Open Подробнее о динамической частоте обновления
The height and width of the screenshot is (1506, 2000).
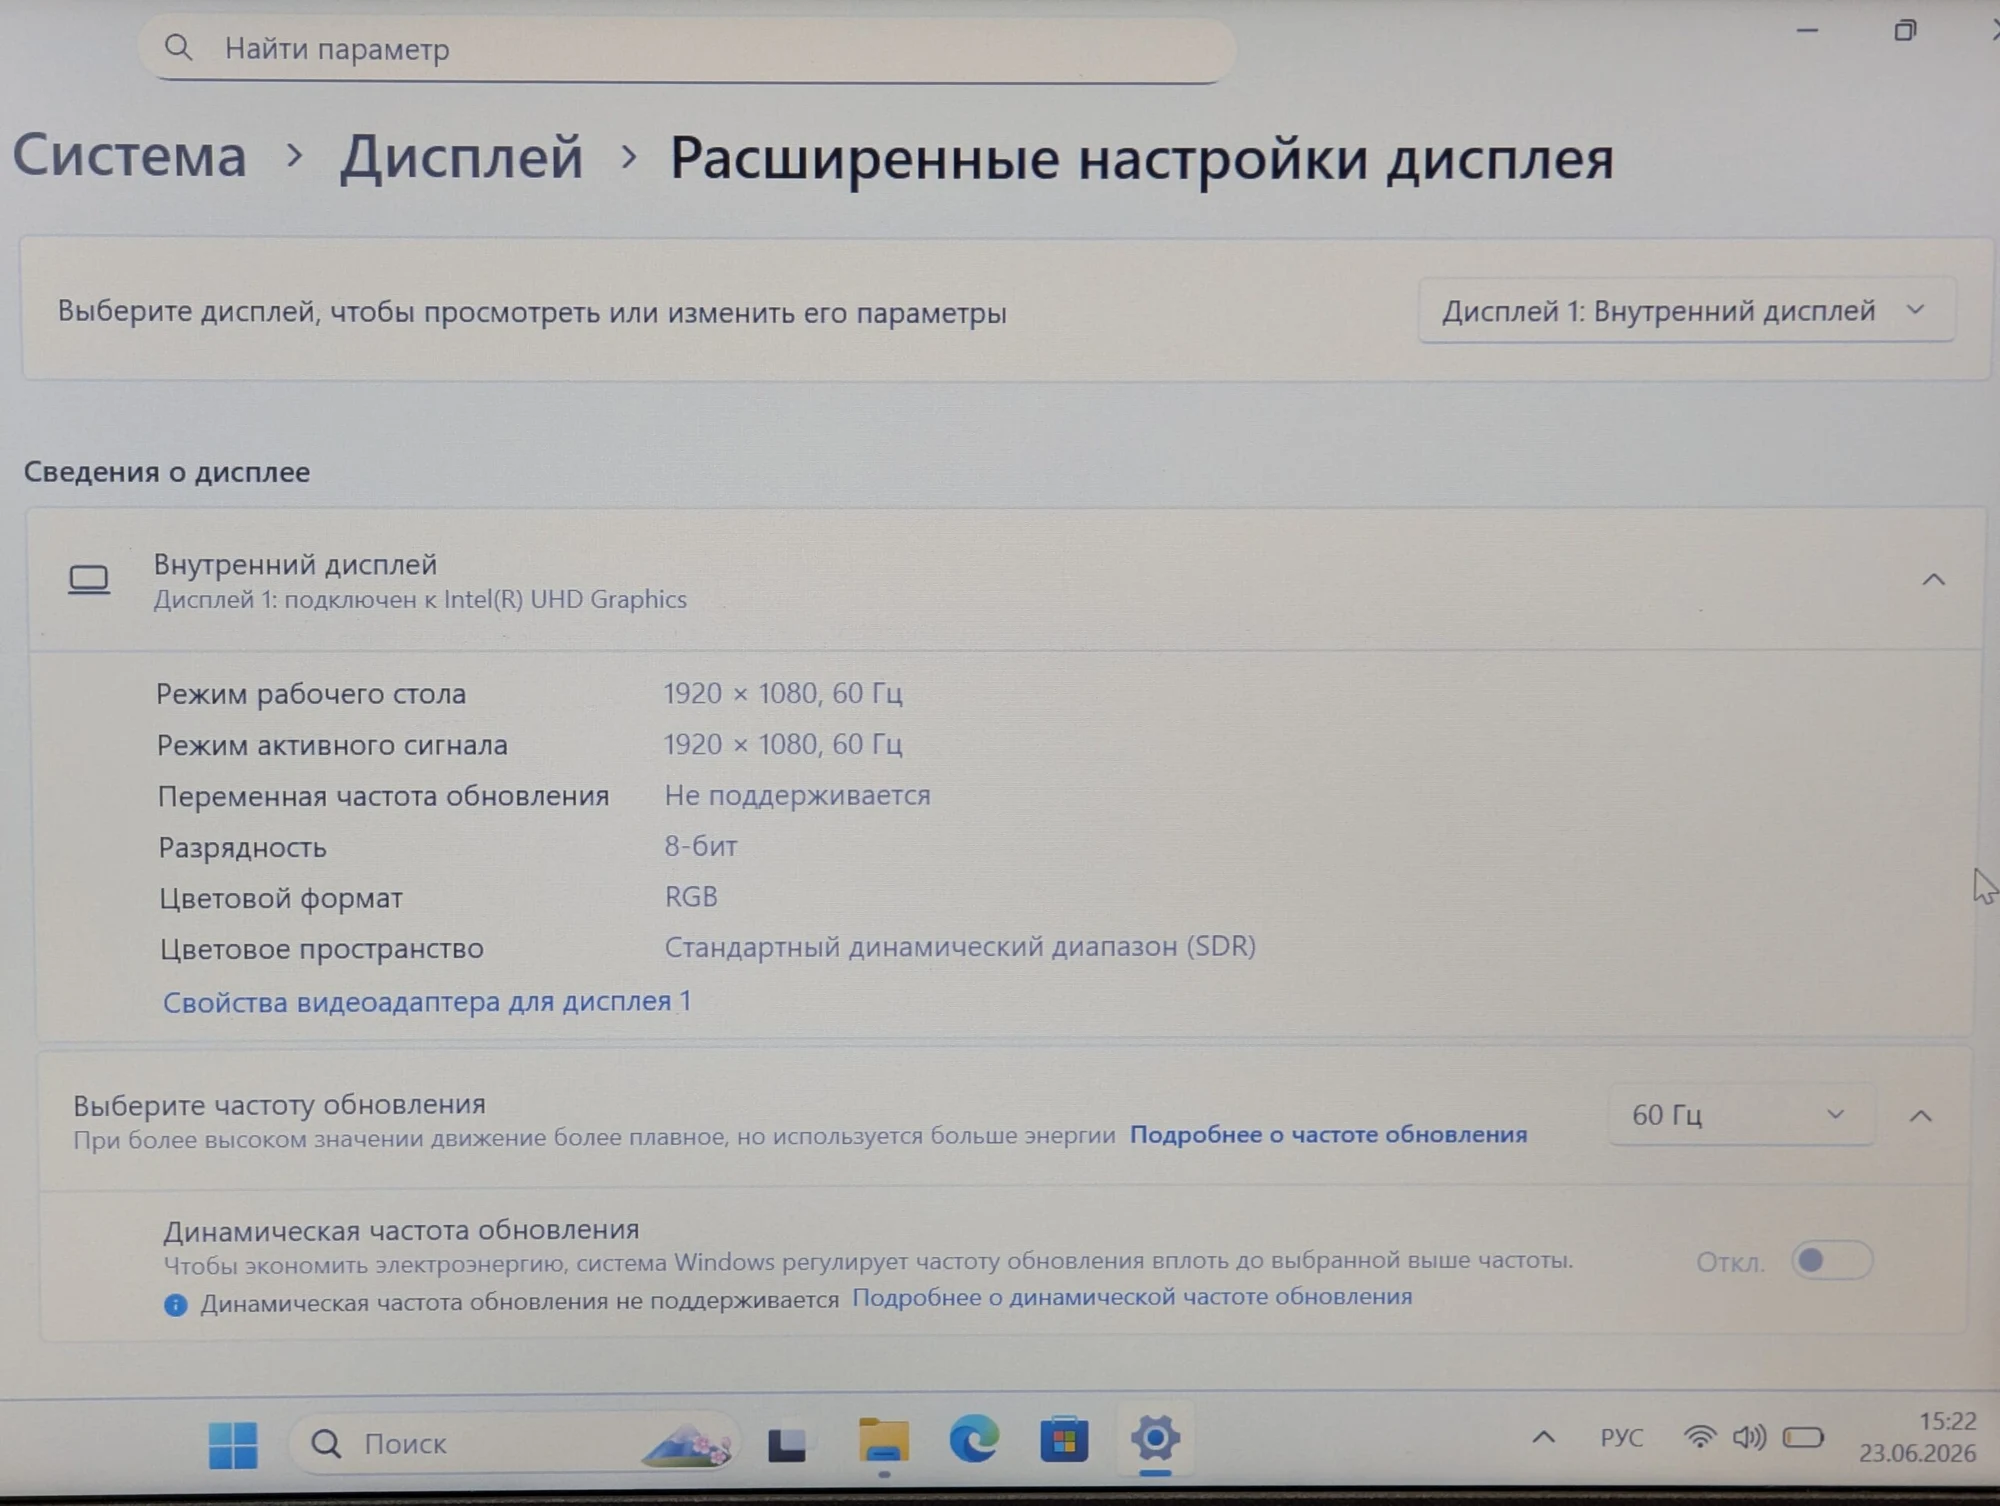[1132, 1297]
